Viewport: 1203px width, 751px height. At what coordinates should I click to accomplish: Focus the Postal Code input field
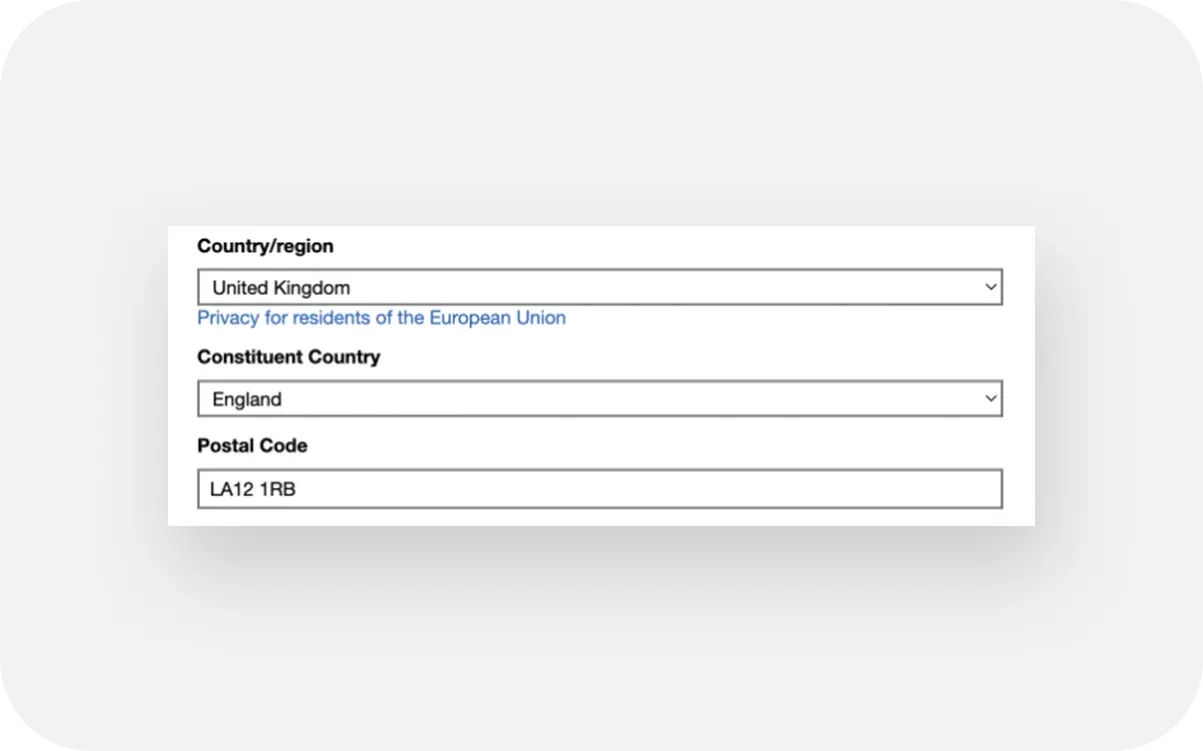pos(600,489)
